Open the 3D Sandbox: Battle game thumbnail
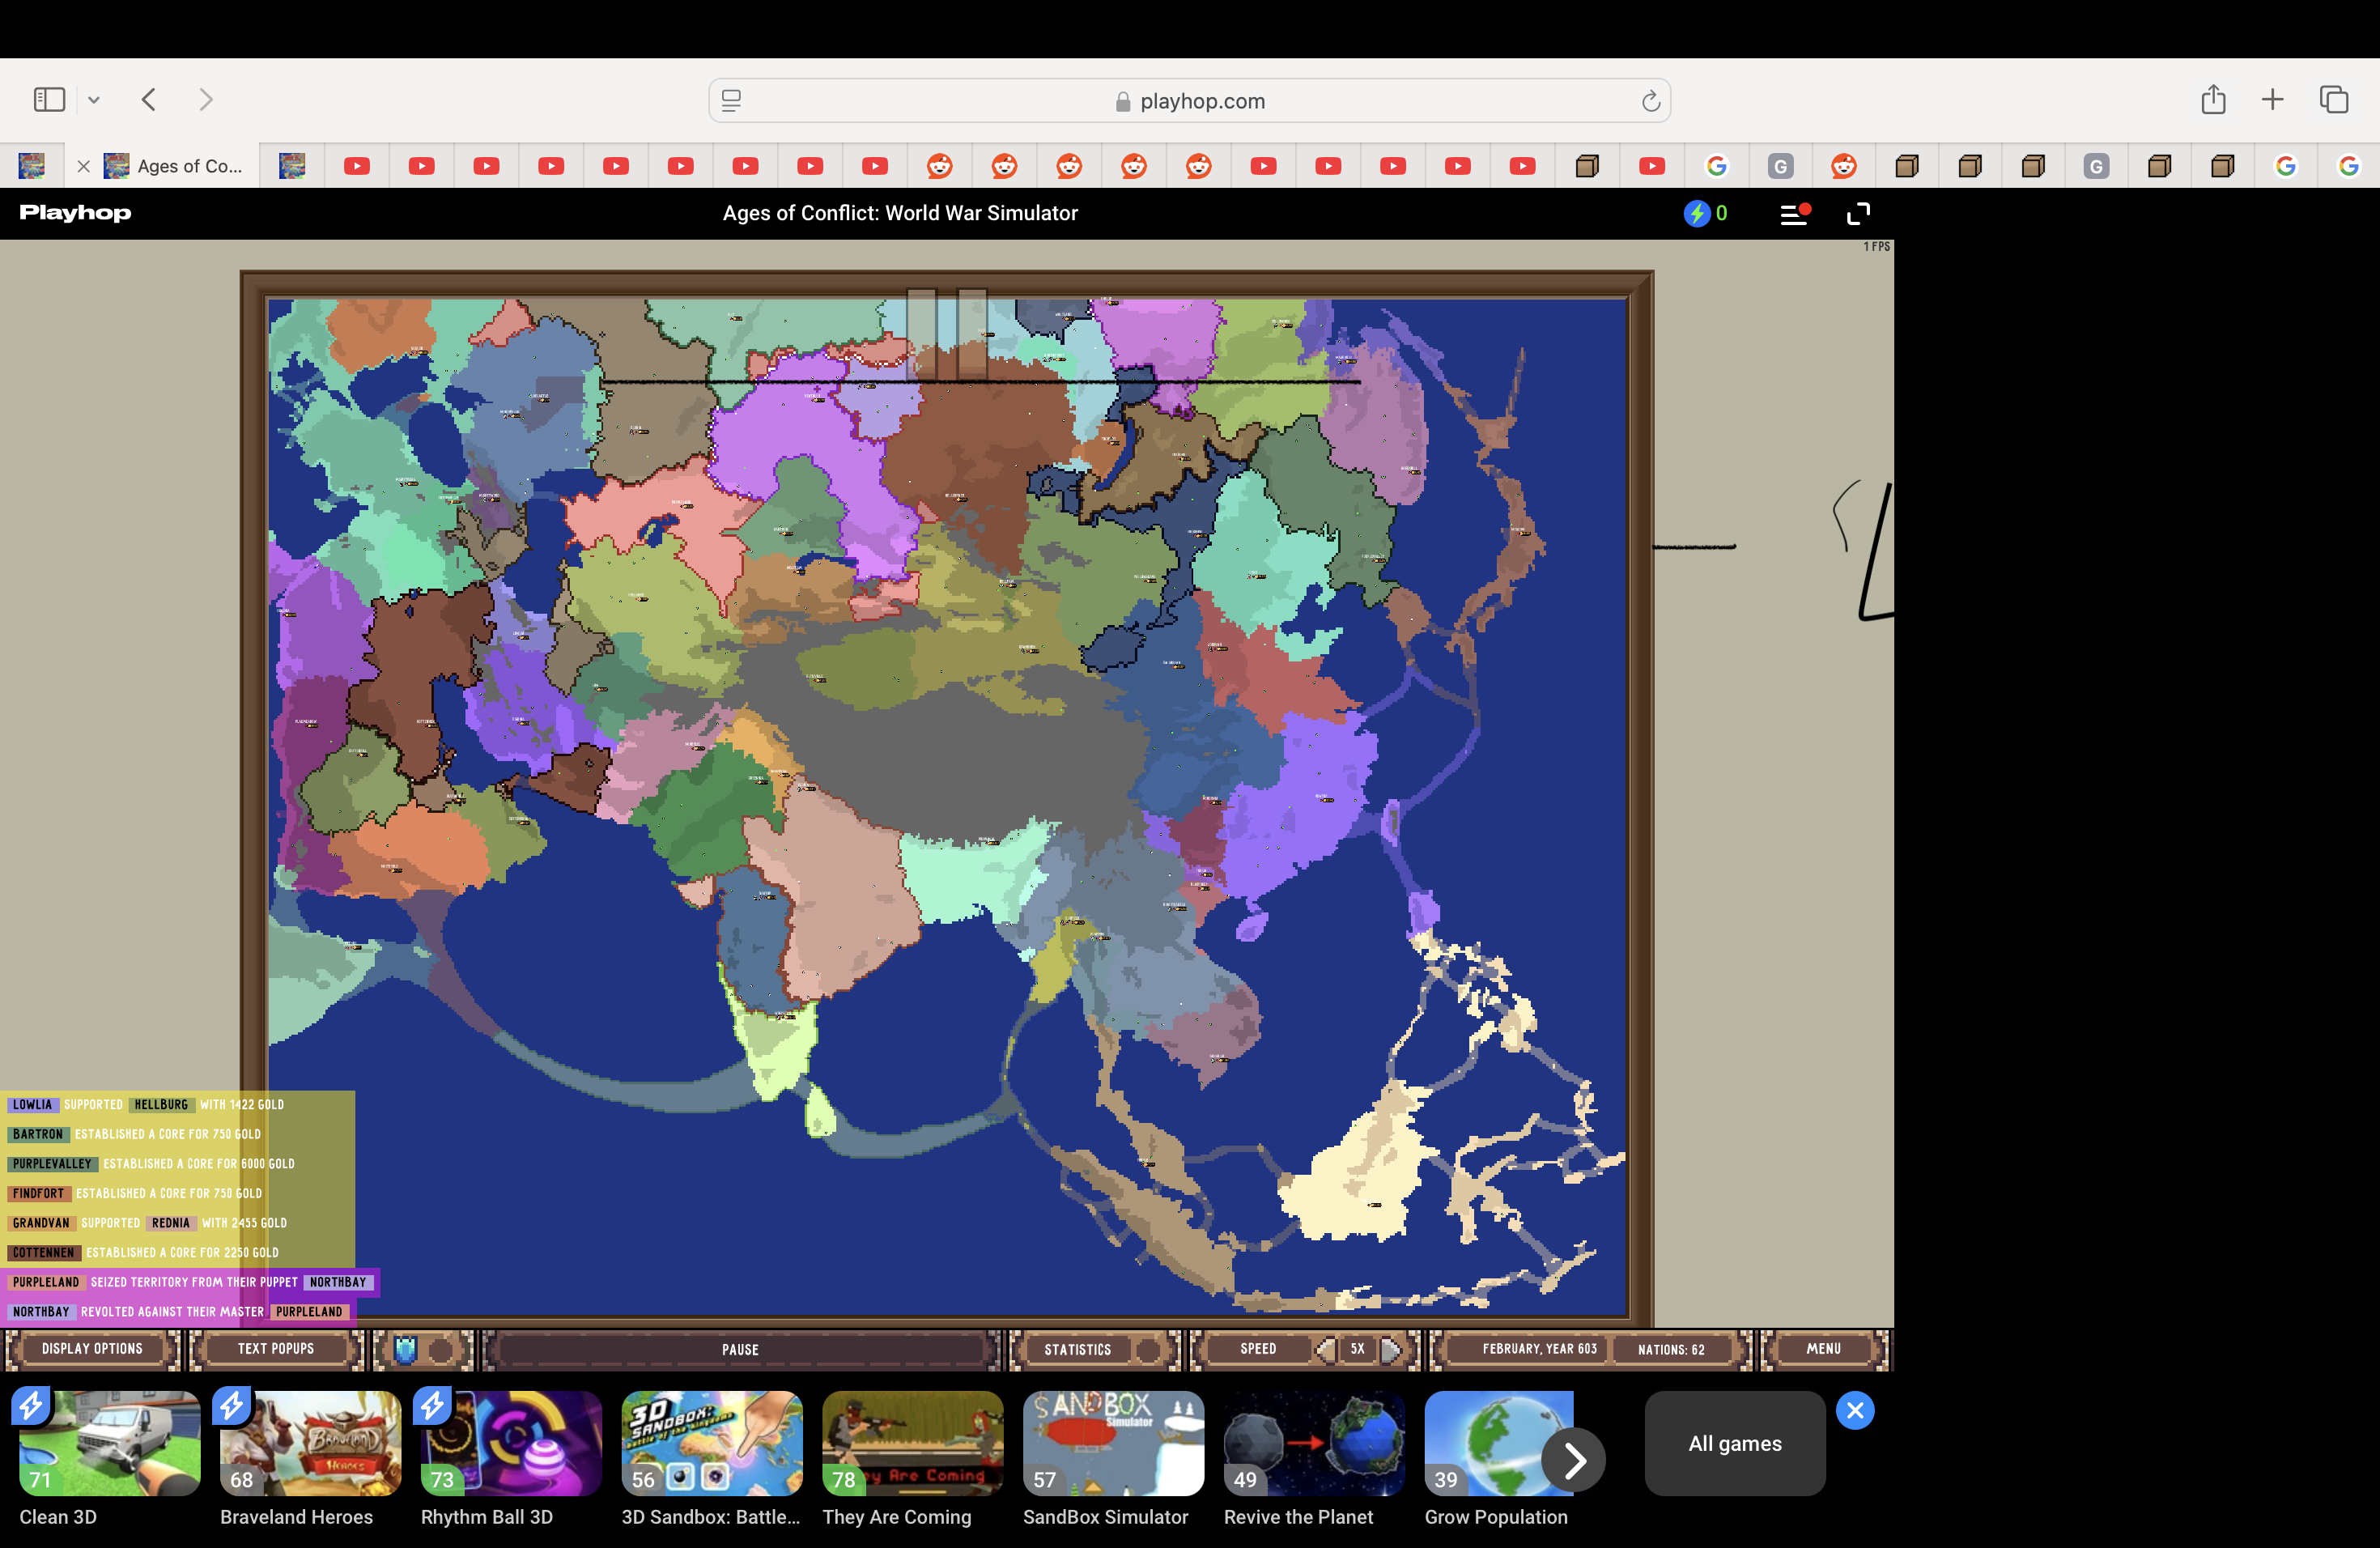The width and height of the screenshot is (2380, 1548). pyautogui.click(x=712, y=1443)
